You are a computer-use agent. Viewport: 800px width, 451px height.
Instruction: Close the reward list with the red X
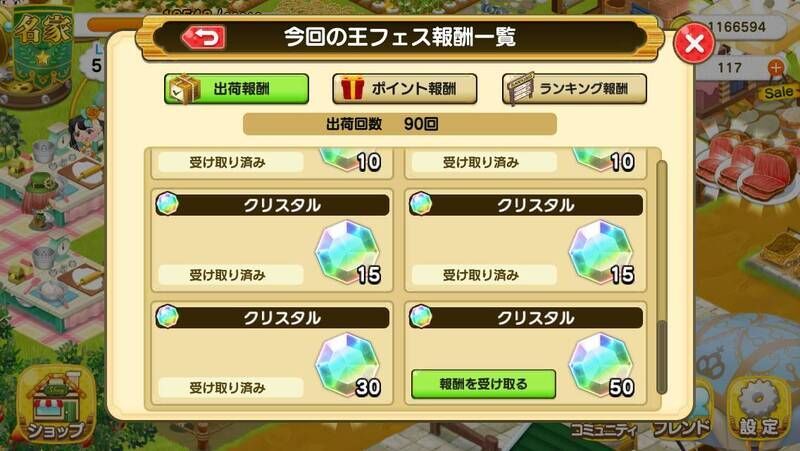694,43
